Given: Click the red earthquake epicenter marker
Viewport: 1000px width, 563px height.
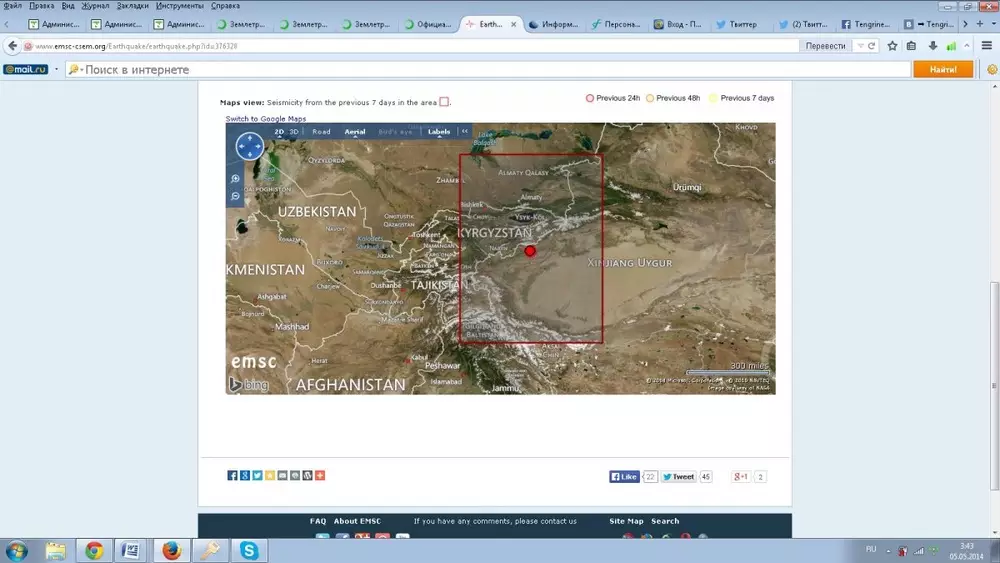Looking at the screenshot, I should pyautogui.click(x=530, y=251).
